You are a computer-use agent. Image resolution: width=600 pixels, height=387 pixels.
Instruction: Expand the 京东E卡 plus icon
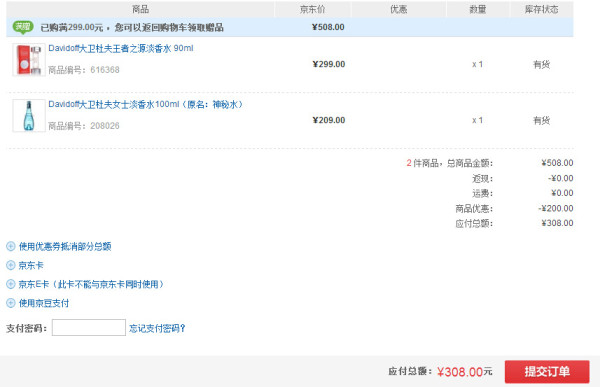[11, 284]
